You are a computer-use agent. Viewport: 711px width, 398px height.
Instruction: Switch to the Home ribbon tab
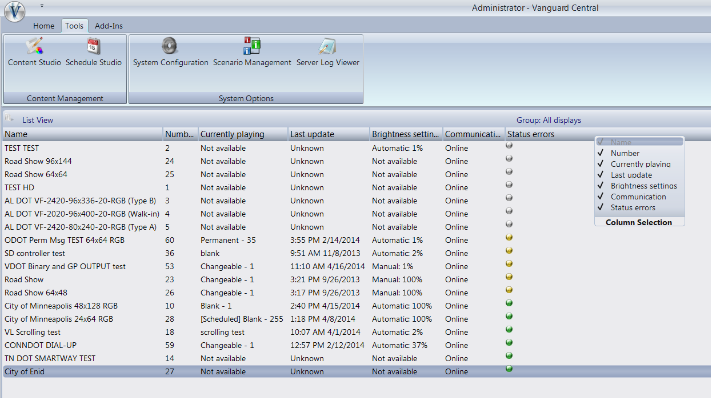44,26
